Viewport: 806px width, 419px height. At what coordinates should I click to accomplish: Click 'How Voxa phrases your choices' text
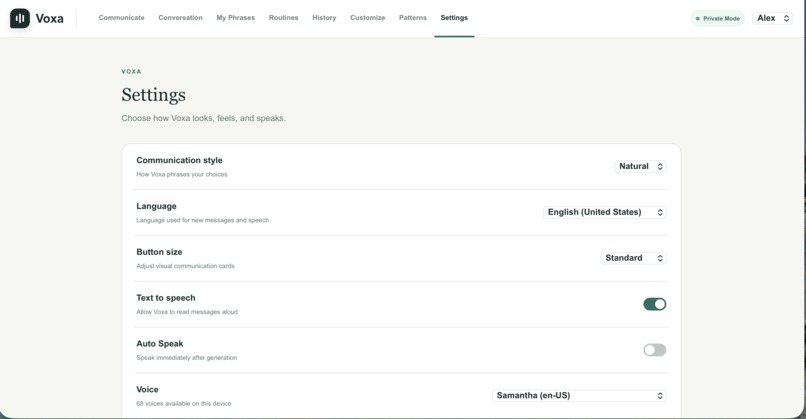click(x=181, y=174)
